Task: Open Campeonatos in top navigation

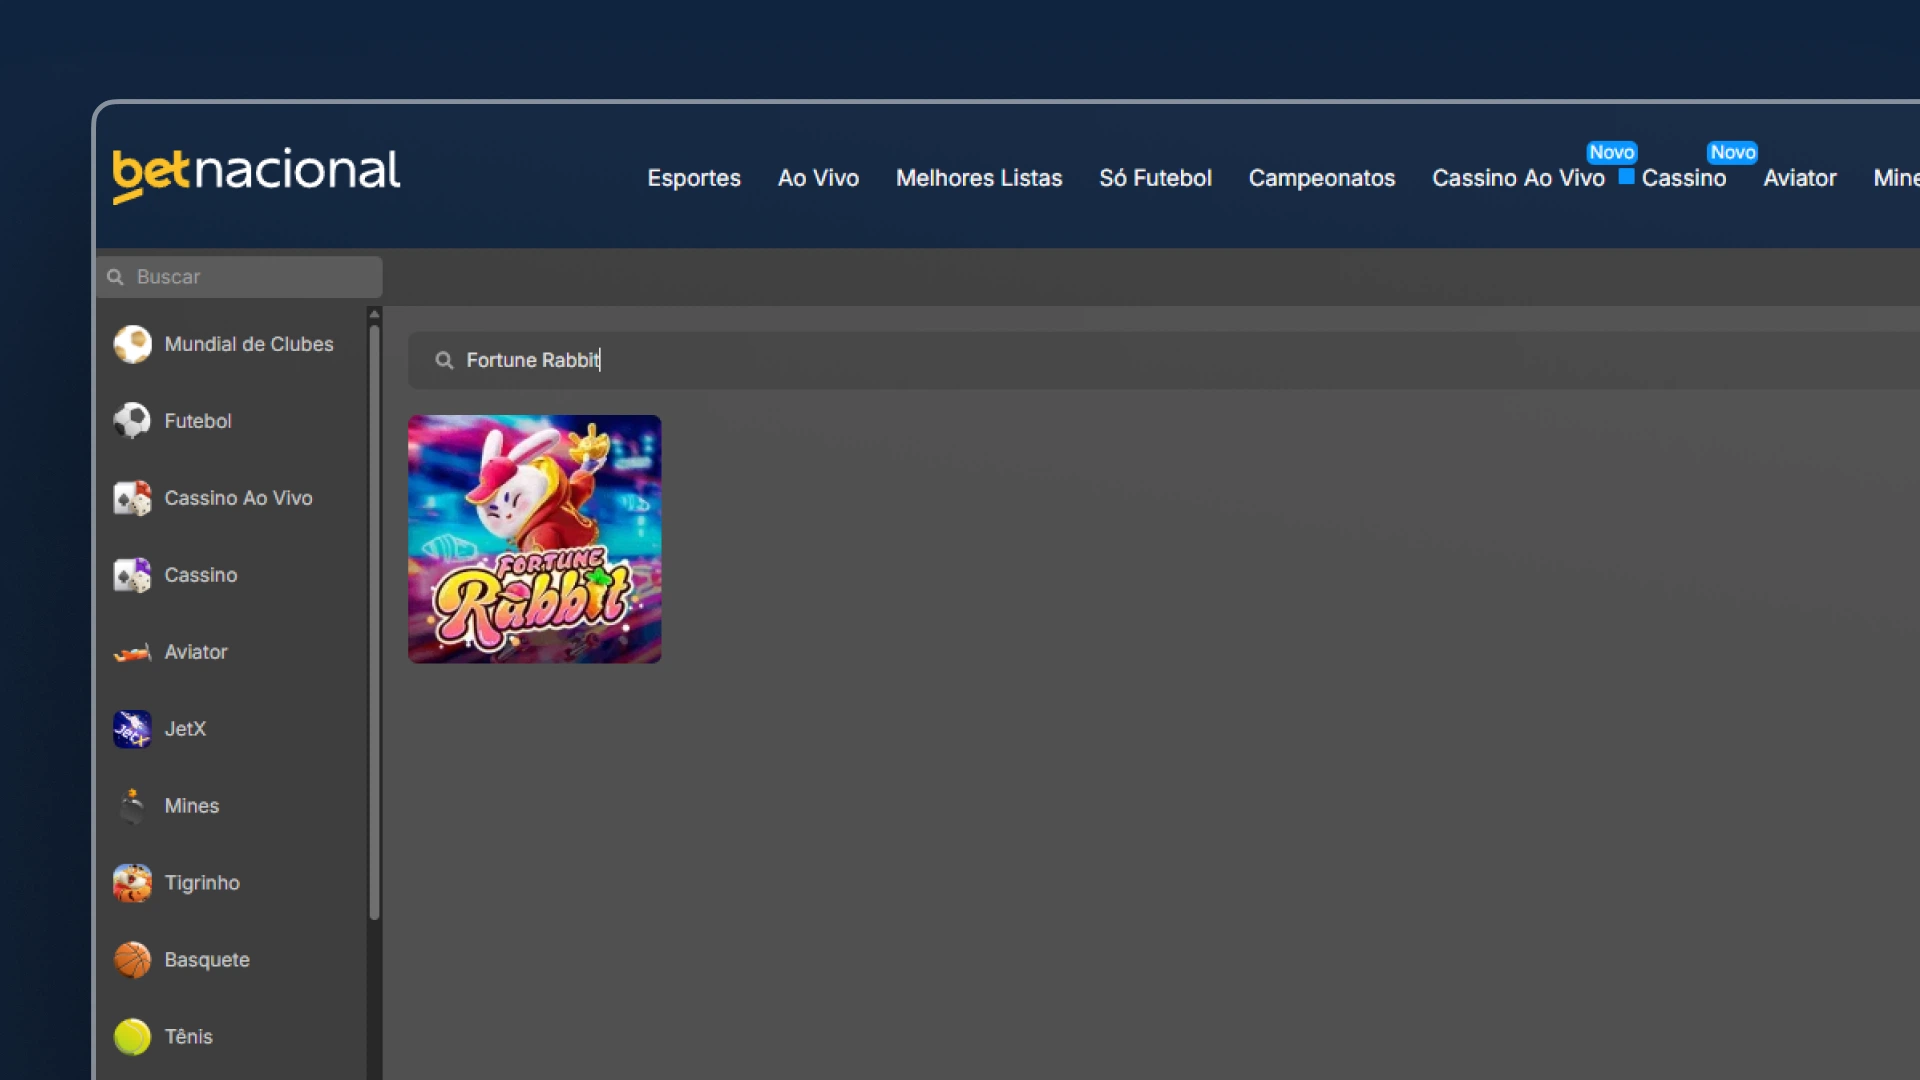Action: [1322, 178]
